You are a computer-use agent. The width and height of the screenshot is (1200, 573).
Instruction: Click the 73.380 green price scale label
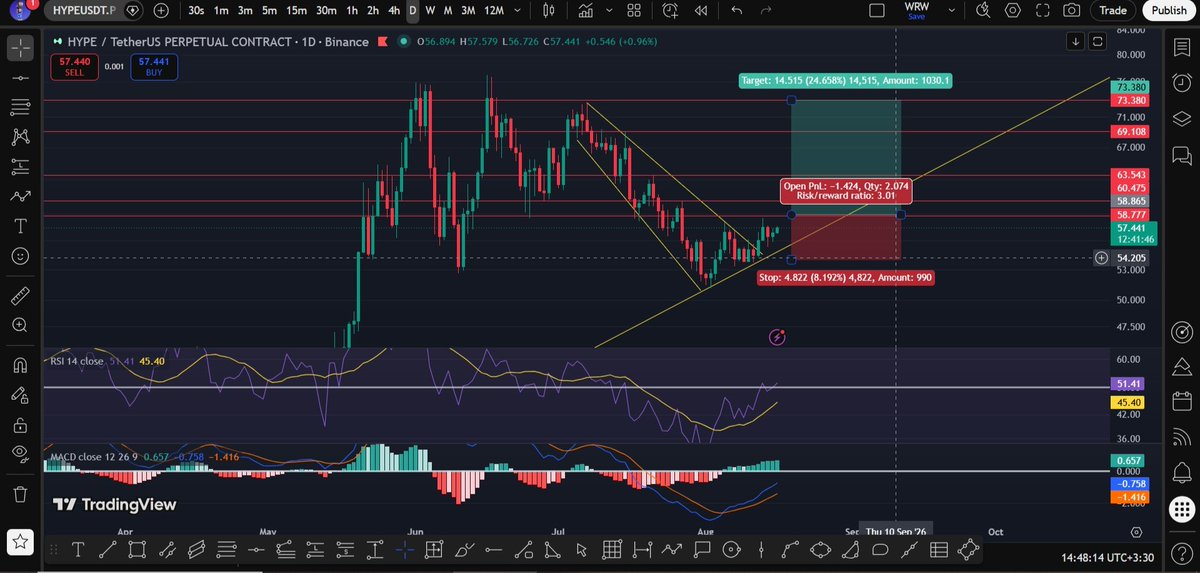pyautogui.click(x=1131, y=87)
